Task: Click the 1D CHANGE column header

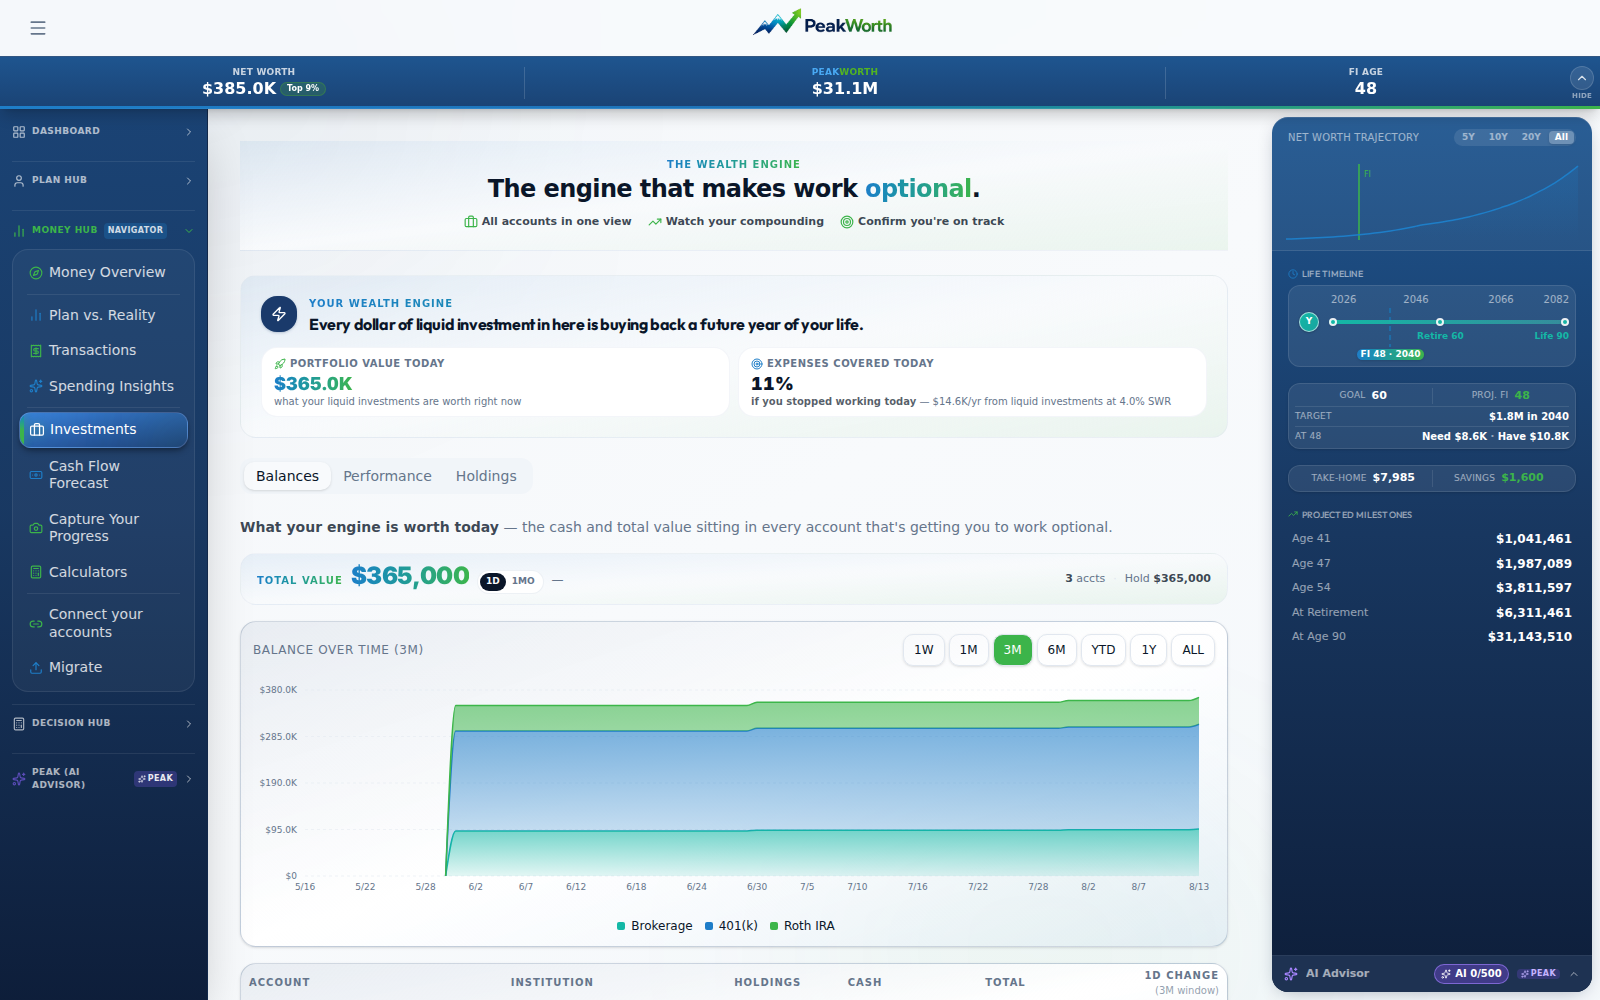Action: tap(1181, 975)
